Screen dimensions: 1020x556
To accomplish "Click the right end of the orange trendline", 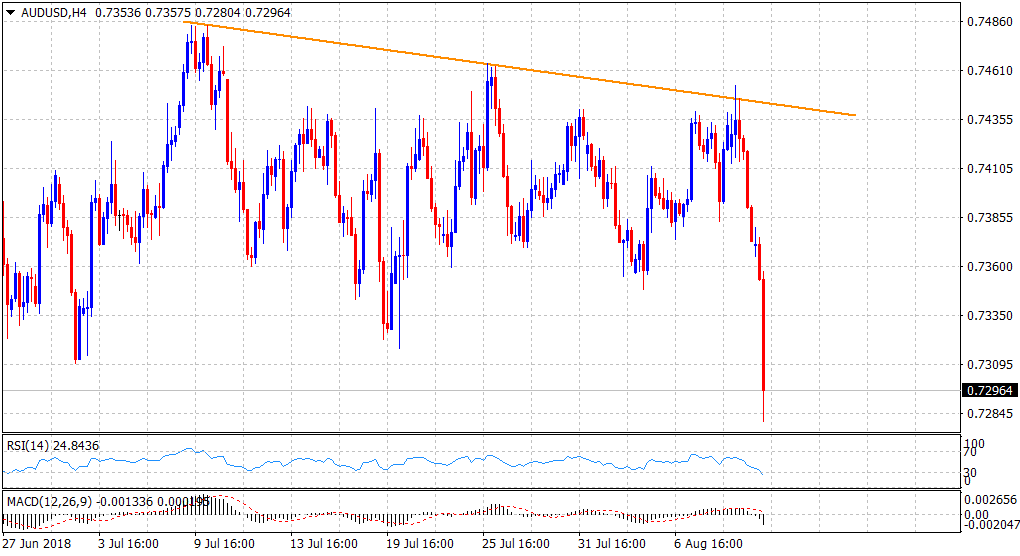I will [855, 115].
